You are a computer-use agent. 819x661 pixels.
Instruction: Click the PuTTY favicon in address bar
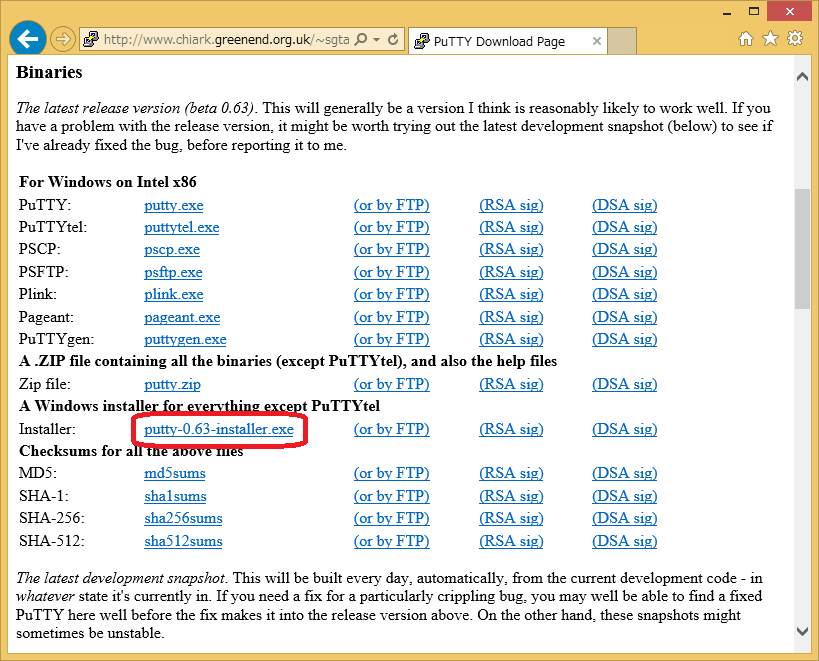pyautogui.click(x=91, y=39)
